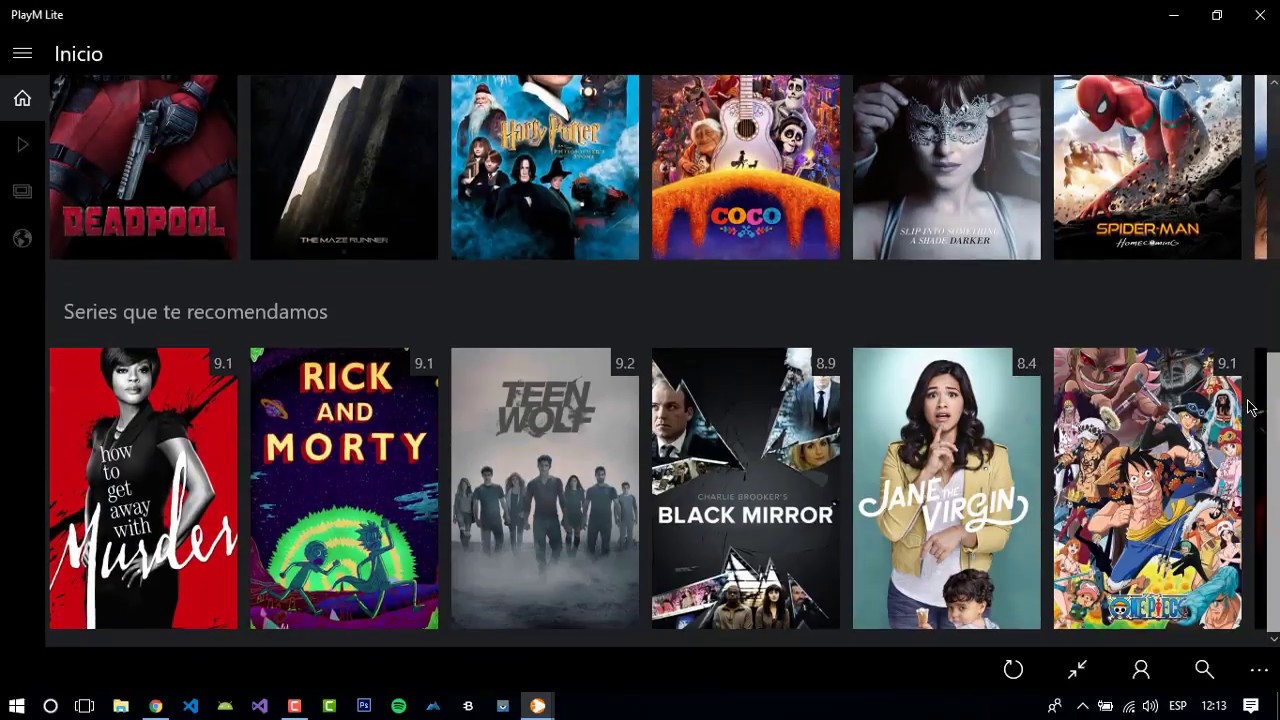Open Photoshop from taskbar

(364, 706)
